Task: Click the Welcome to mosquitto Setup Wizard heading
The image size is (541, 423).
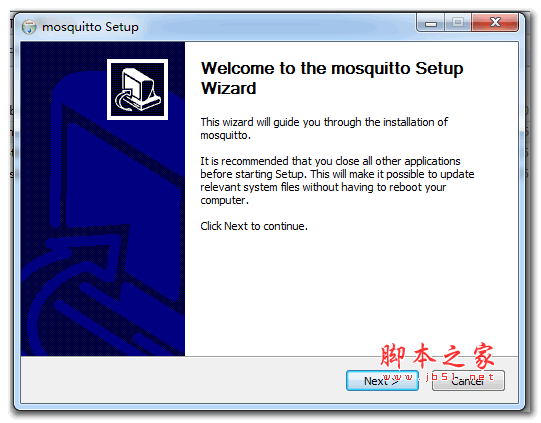Action: (x=332, y=78)
